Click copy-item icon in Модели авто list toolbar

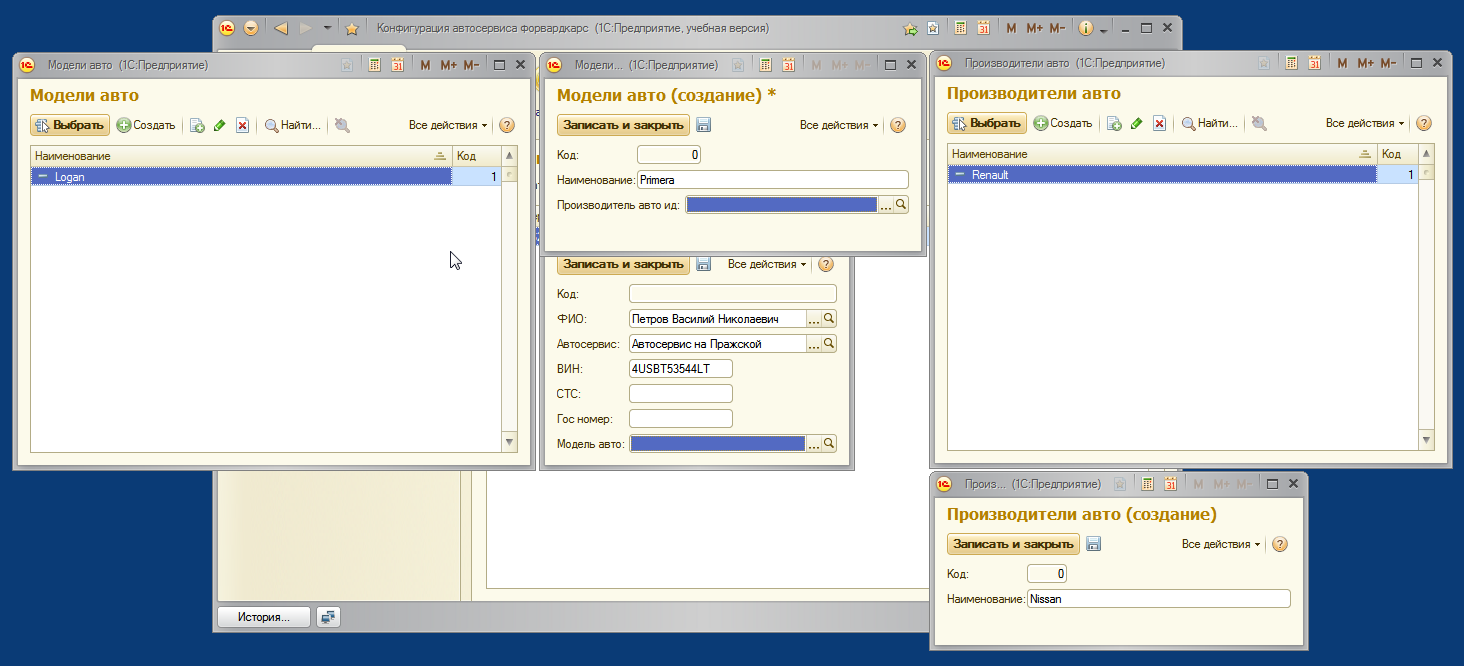(198, 126)
